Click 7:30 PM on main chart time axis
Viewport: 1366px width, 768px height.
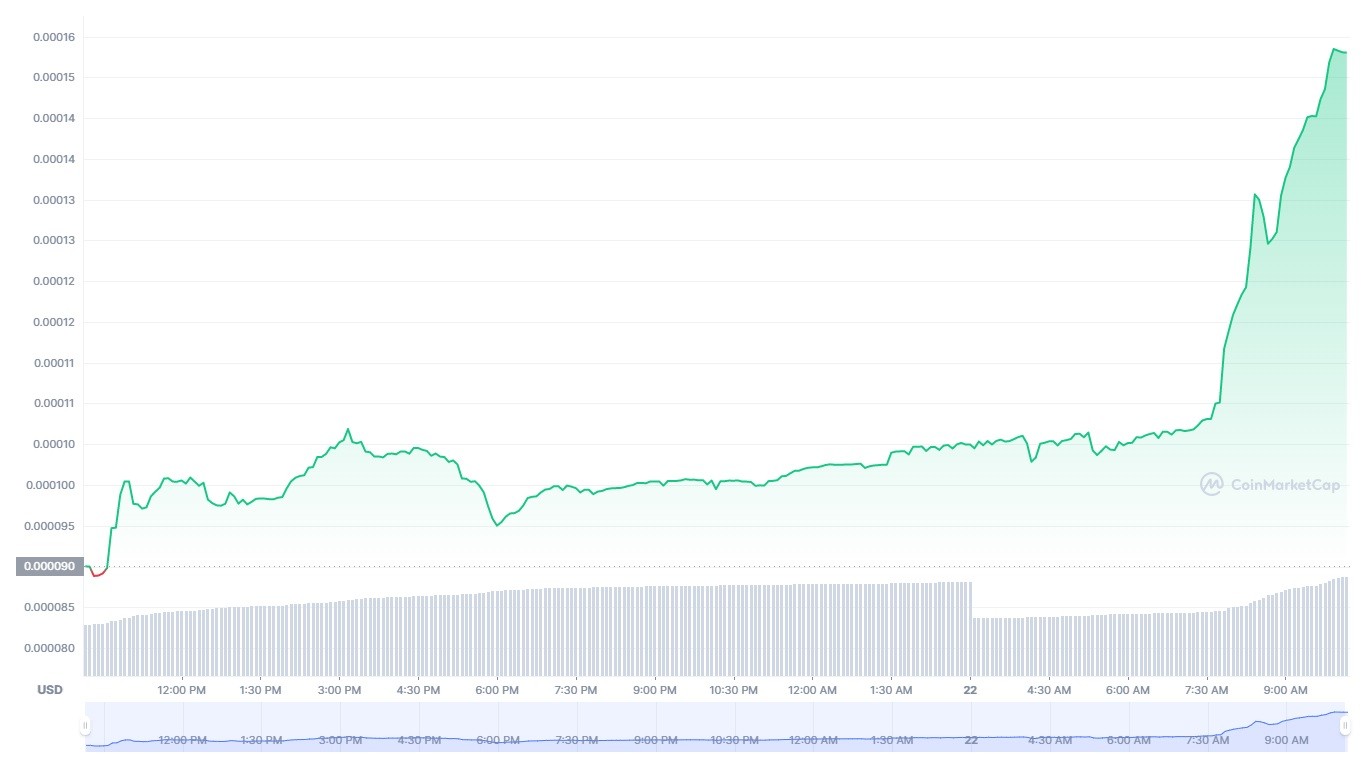click(x=576, y=690)
